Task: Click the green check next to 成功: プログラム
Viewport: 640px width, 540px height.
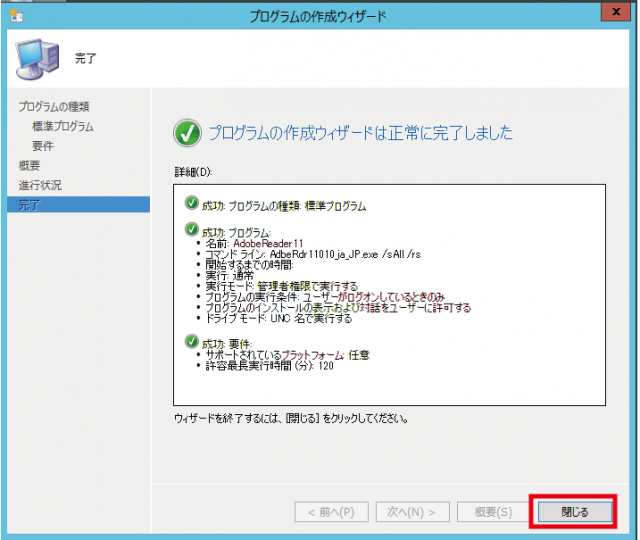Action: (x=191, y=230)
